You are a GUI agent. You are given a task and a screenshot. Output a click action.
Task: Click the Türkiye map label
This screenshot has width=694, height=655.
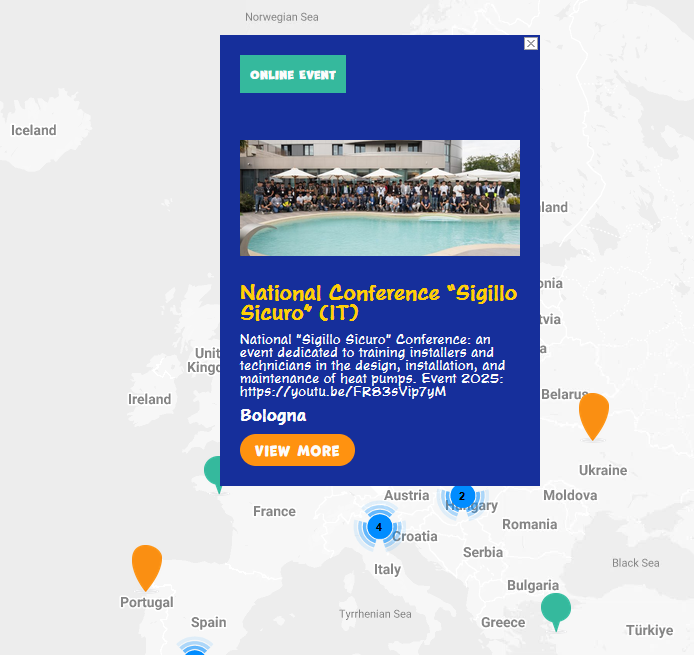tap(649, 630)
